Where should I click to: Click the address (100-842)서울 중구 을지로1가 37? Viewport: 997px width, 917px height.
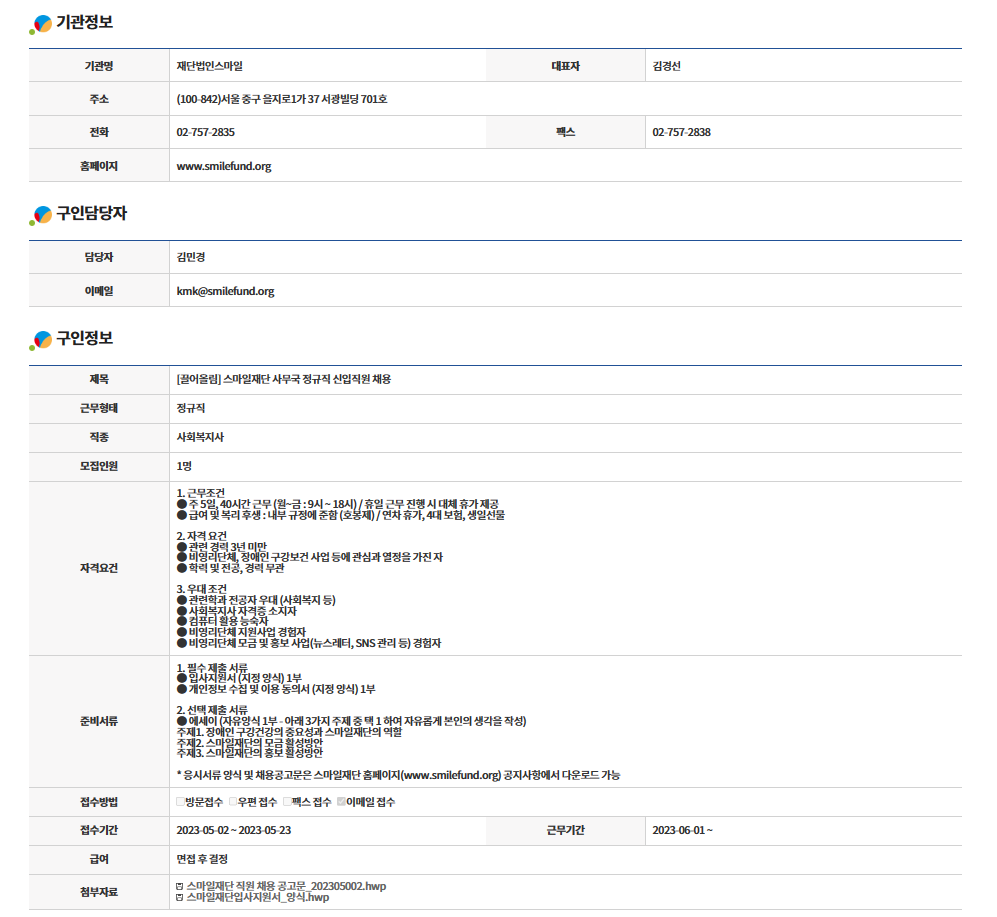point(282,99)
